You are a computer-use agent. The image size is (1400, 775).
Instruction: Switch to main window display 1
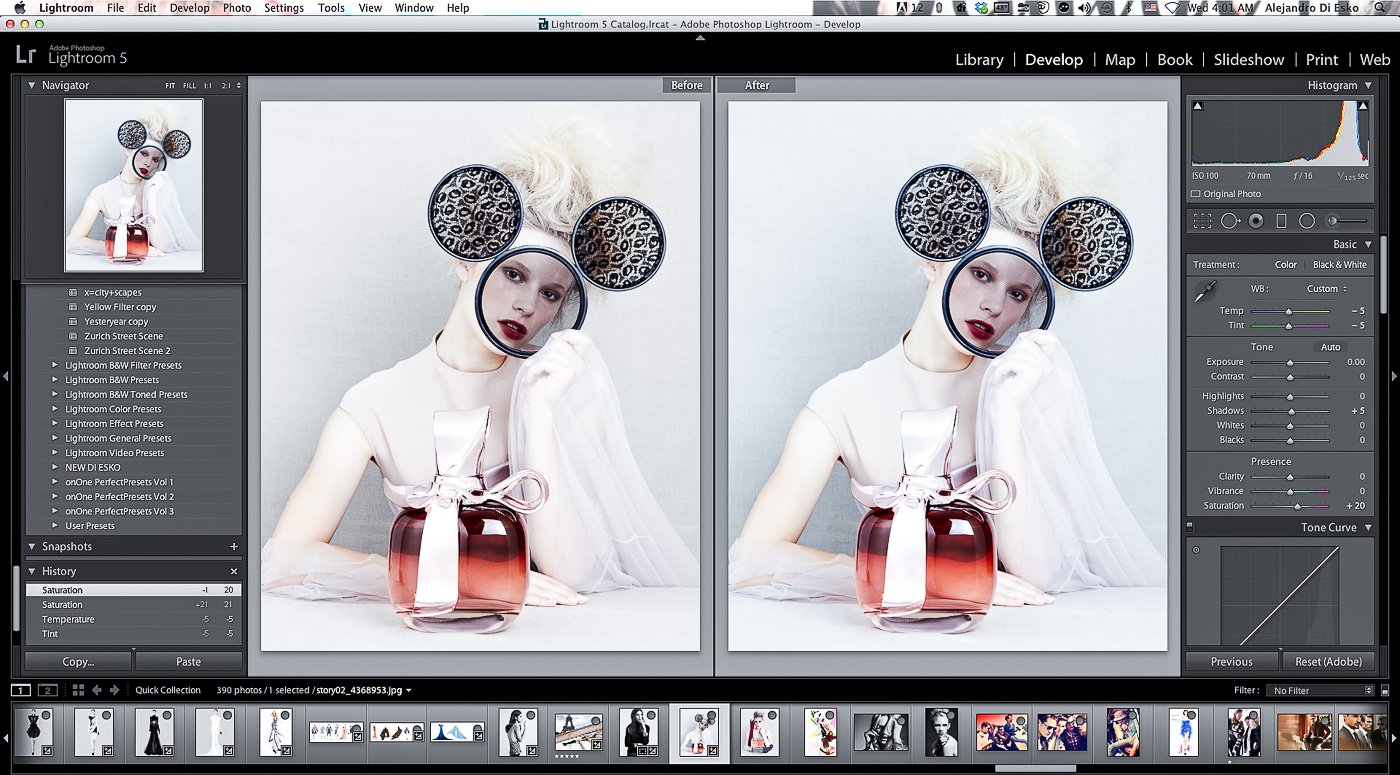pos(21,690)
